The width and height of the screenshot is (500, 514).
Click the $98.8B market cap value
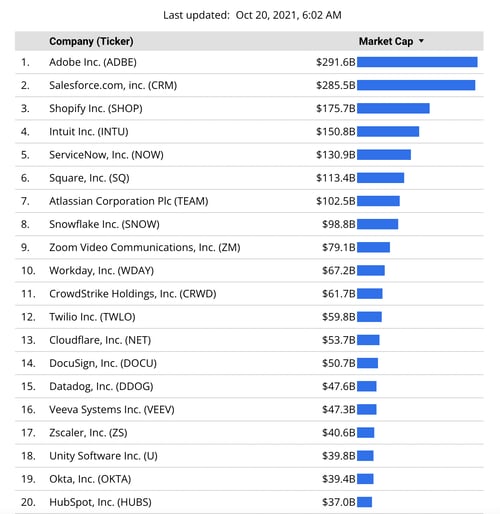tap(339, 224)
